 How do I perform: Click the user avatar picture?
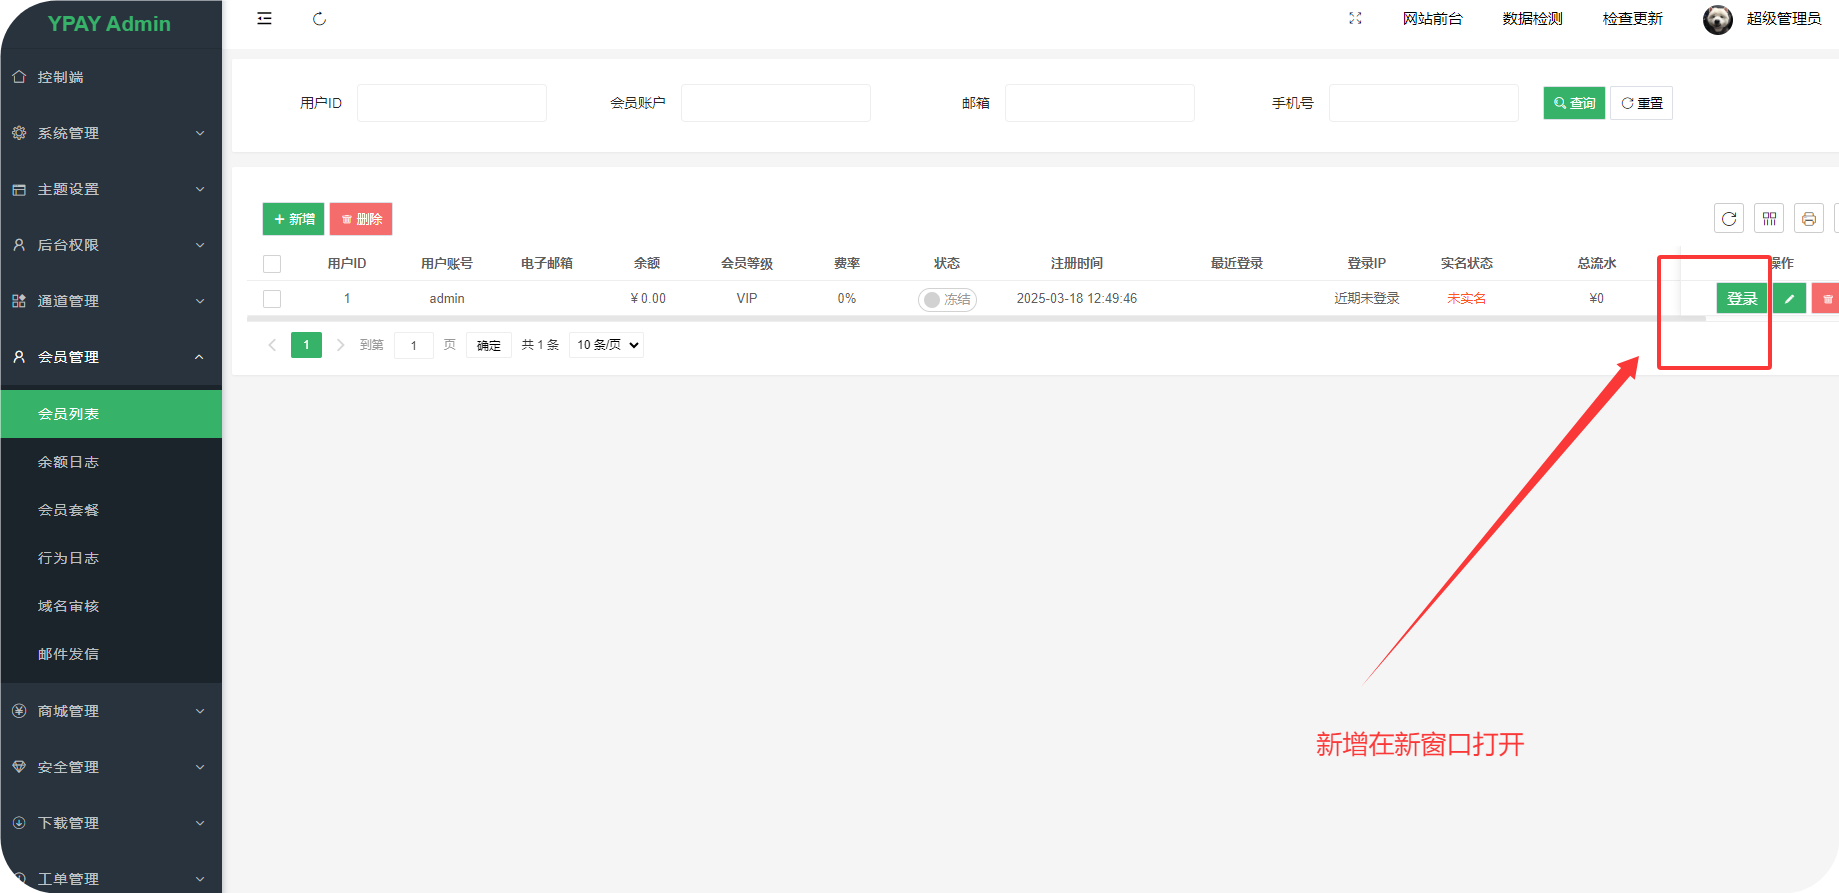tap(1718, 19)
